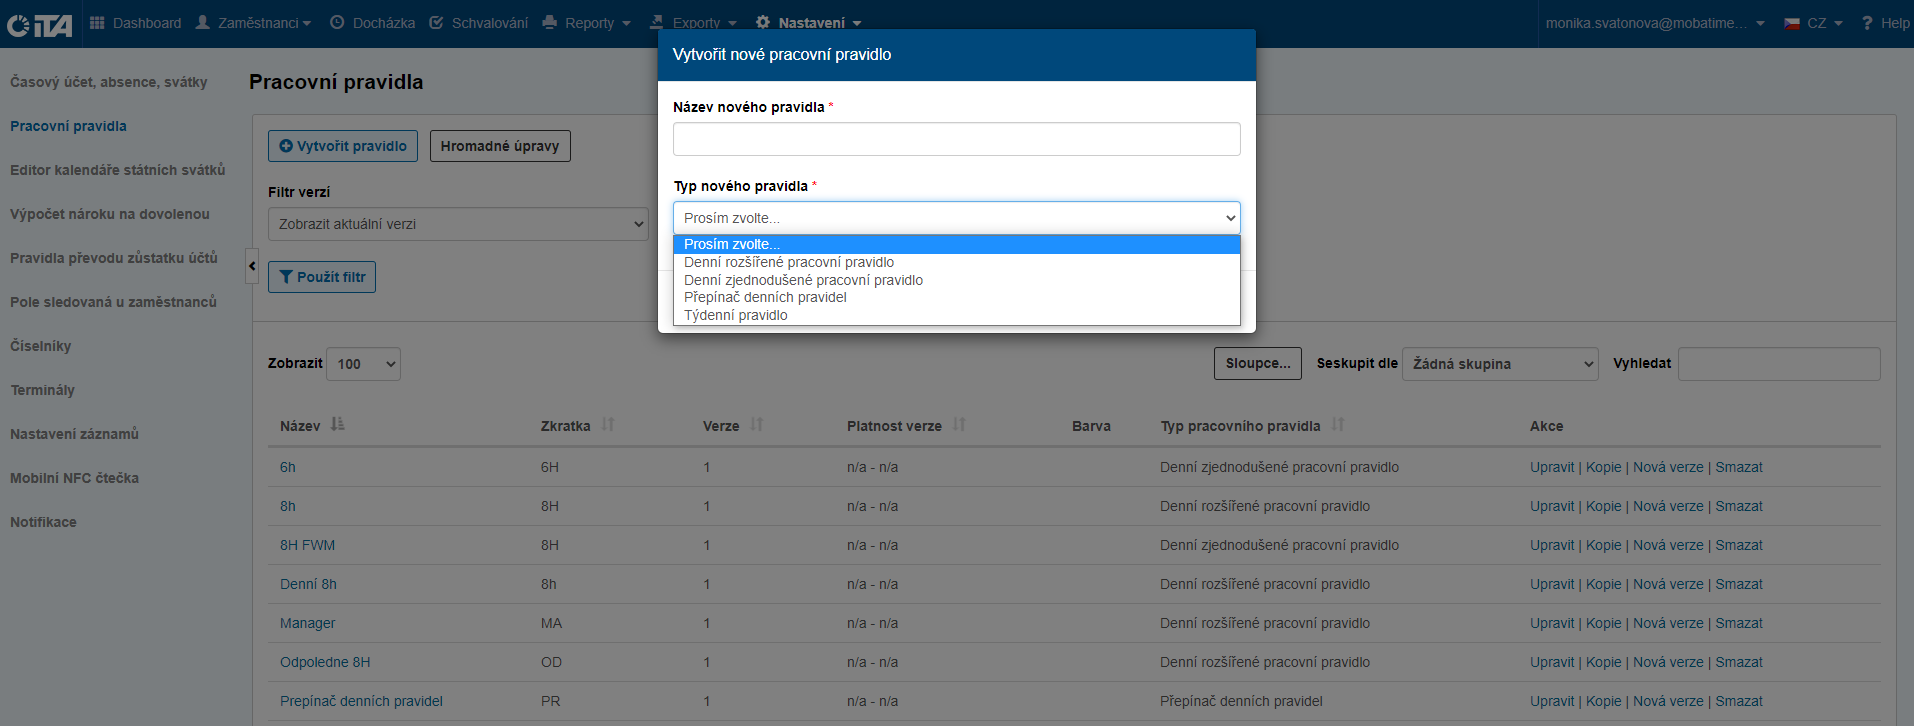Collapse the sidebar with the arrow handle
The width and height of the screenshot is (1914, 726).
[x=252, y=266]
